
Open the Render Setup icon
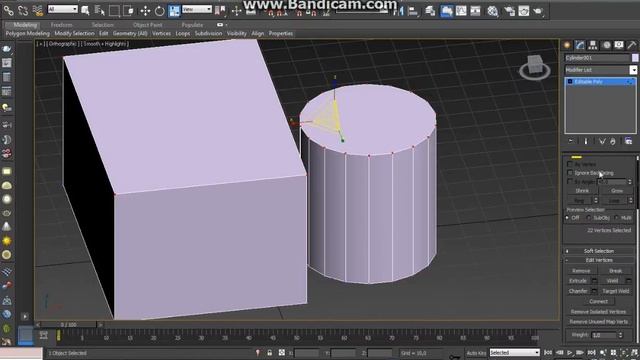509,11
